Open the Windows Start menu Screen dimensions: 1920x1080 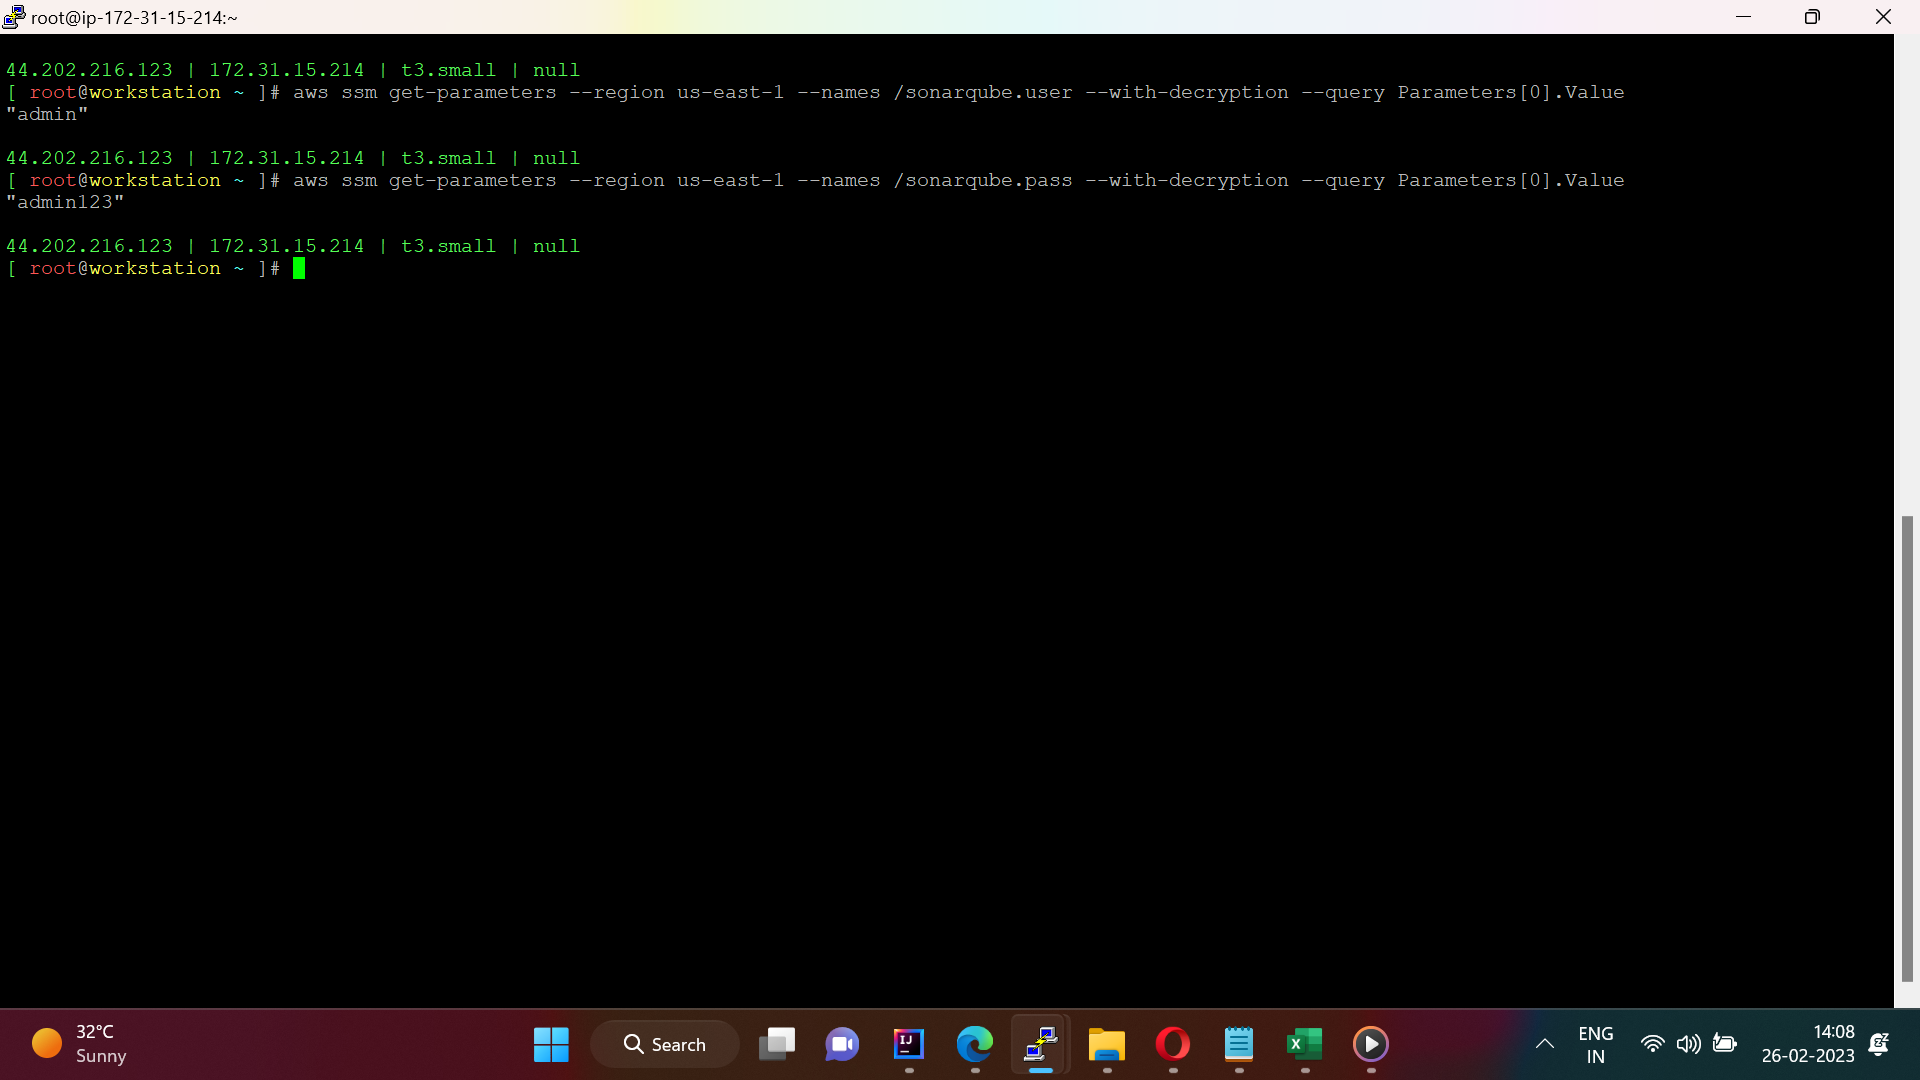coord(550,1044)
